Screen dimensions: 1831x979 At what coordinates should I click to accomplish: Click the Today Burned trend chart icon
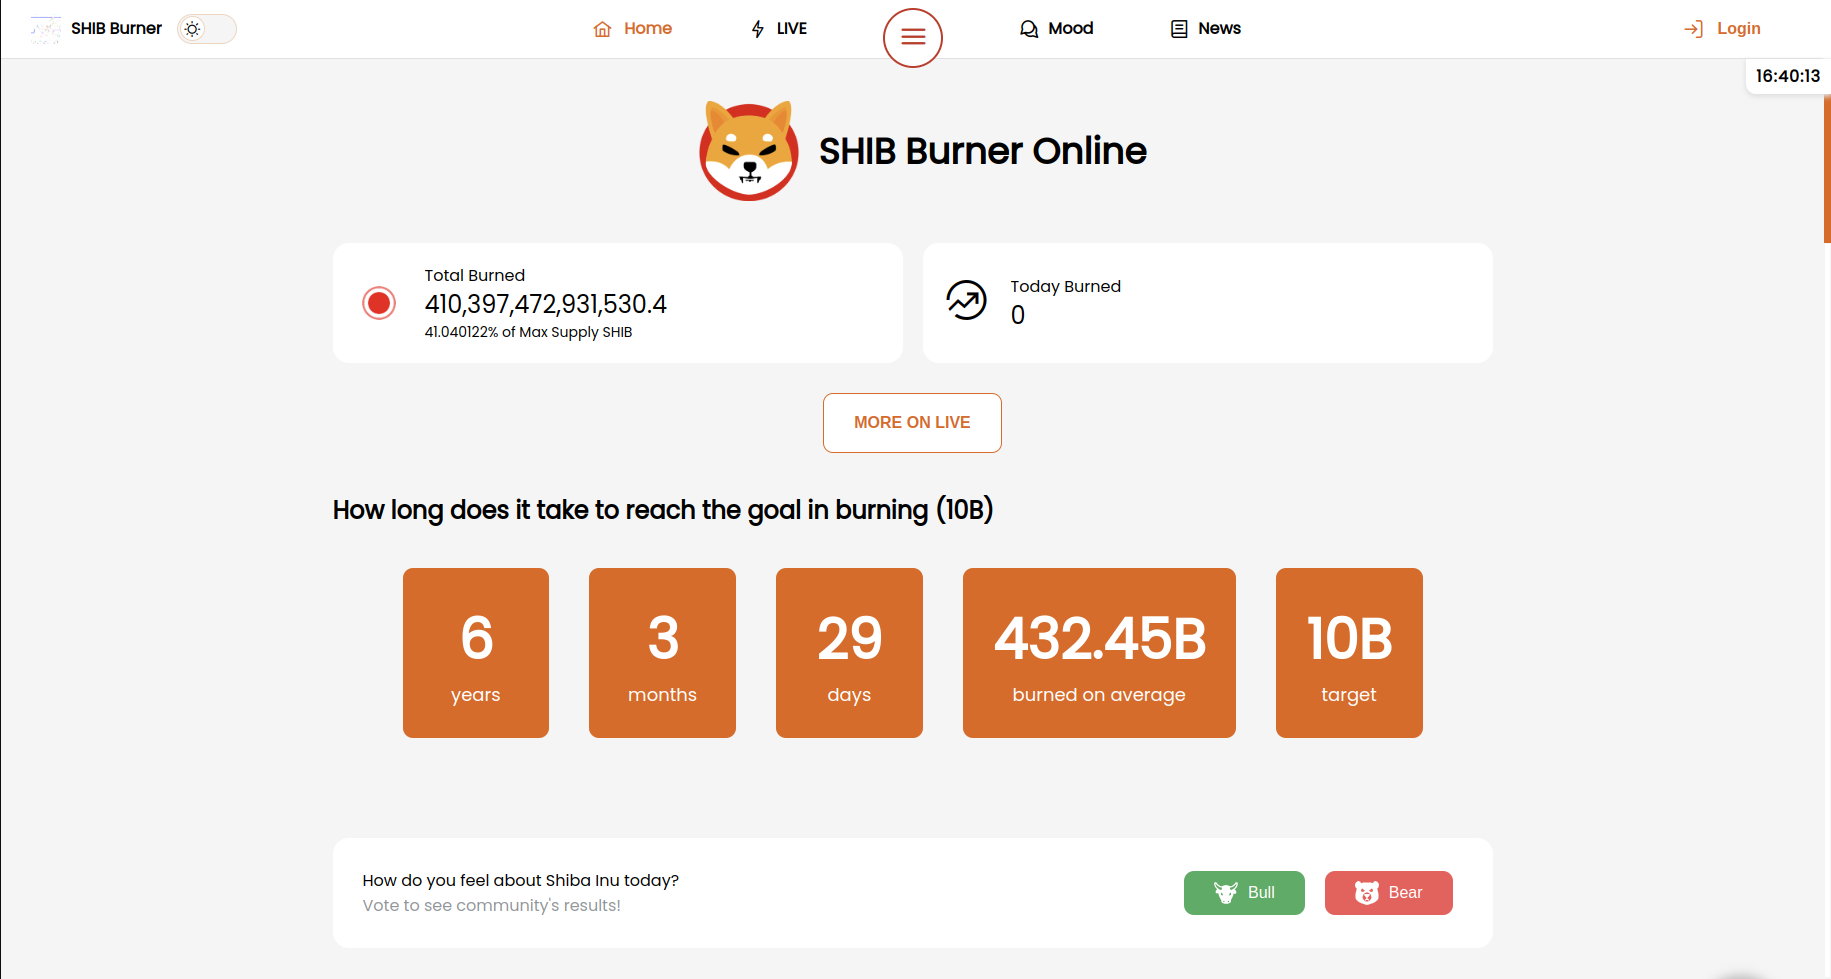(967, 301)
